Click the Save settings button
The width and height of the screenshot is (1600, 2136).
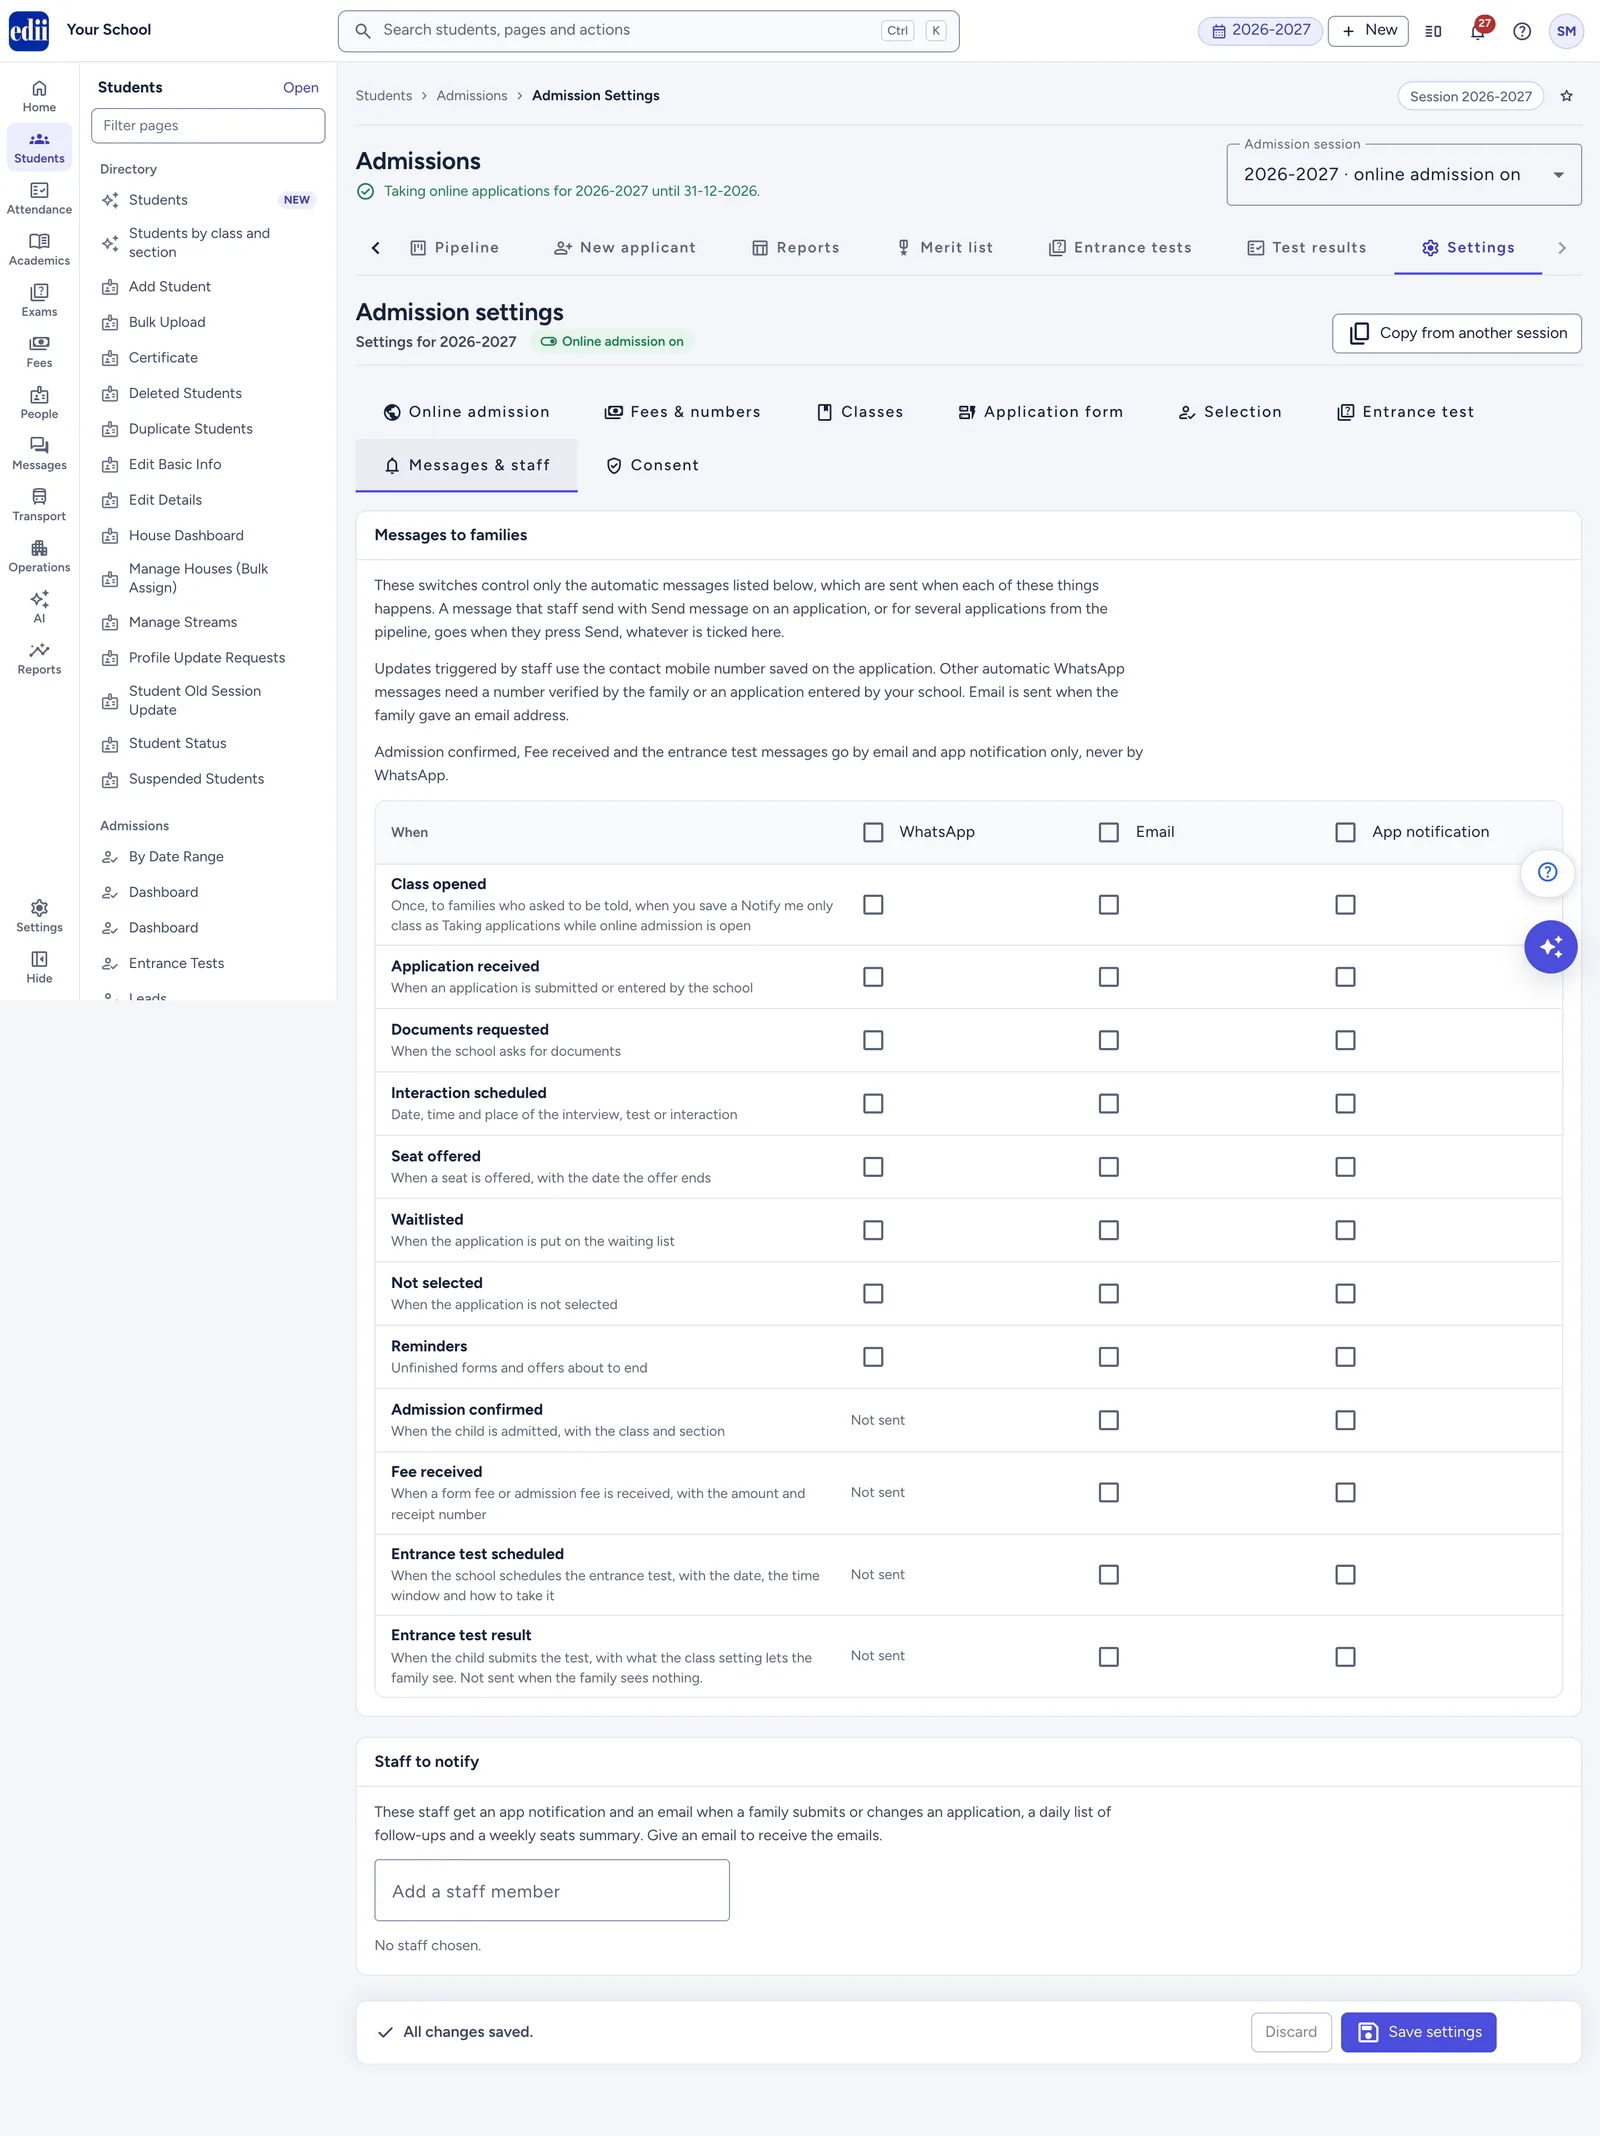1418,2032
